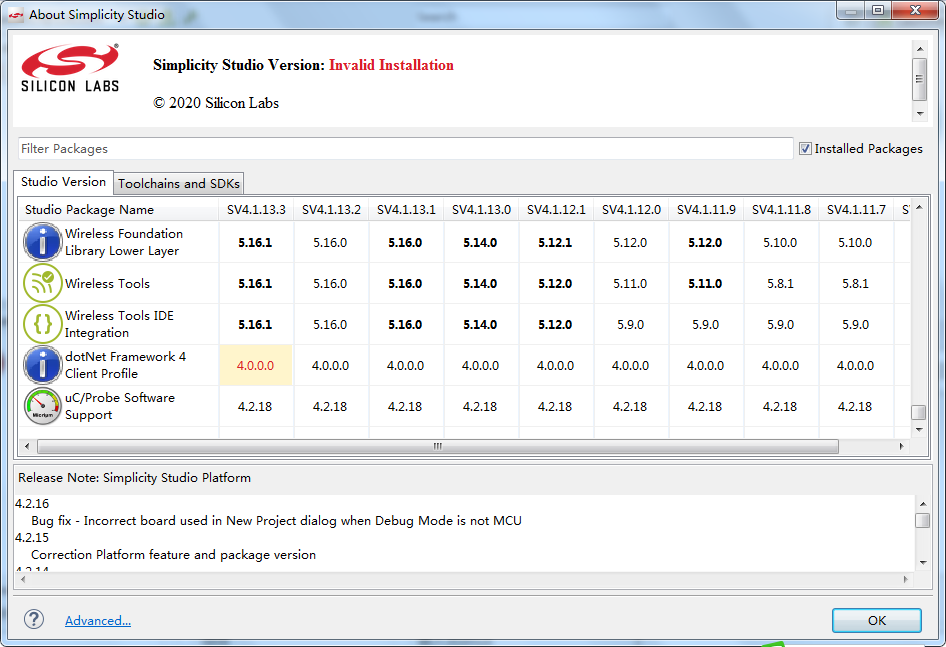The height and width of the screenshot is (647, 946).
Task: Click the SV4.1.11.7 column header
Action: pyautogui.click(x=856, y=209)
